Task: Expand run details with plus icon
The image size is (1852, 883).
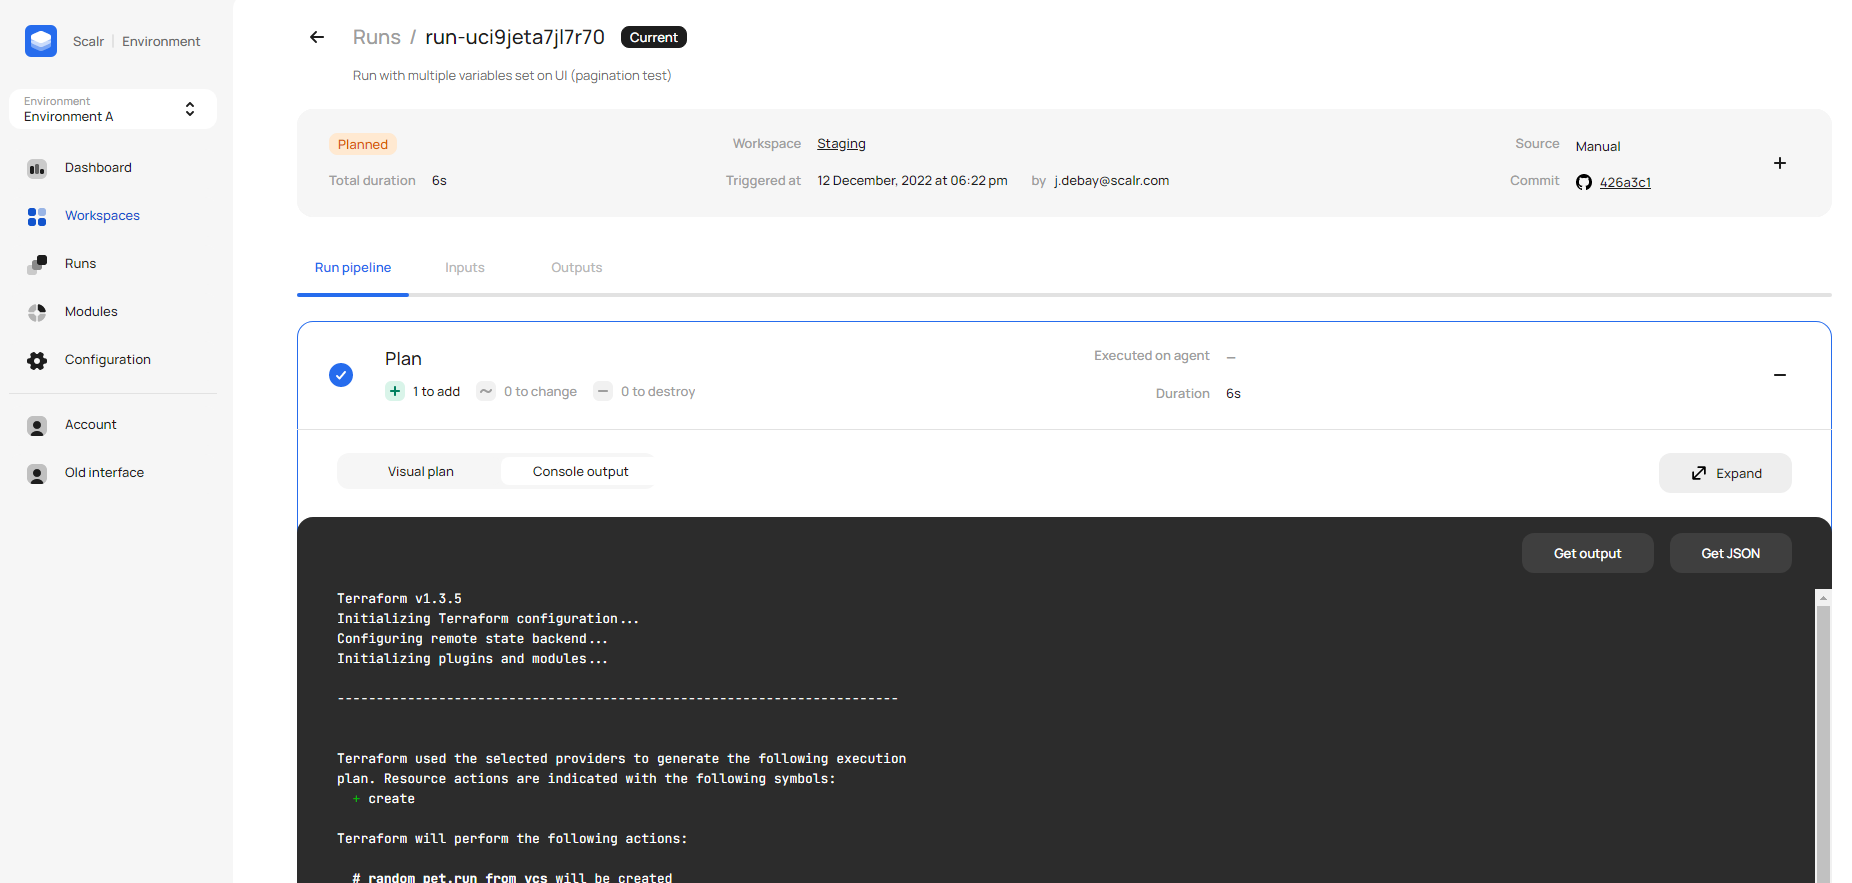Action: (1780, 163)
